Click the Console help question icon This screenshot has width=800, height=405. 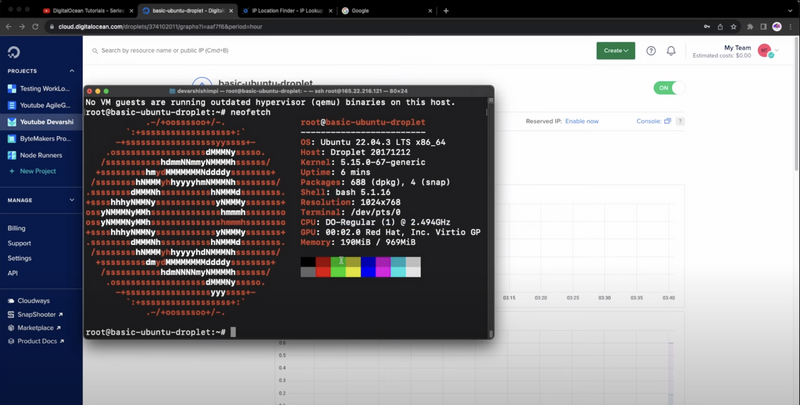point(680,121)
